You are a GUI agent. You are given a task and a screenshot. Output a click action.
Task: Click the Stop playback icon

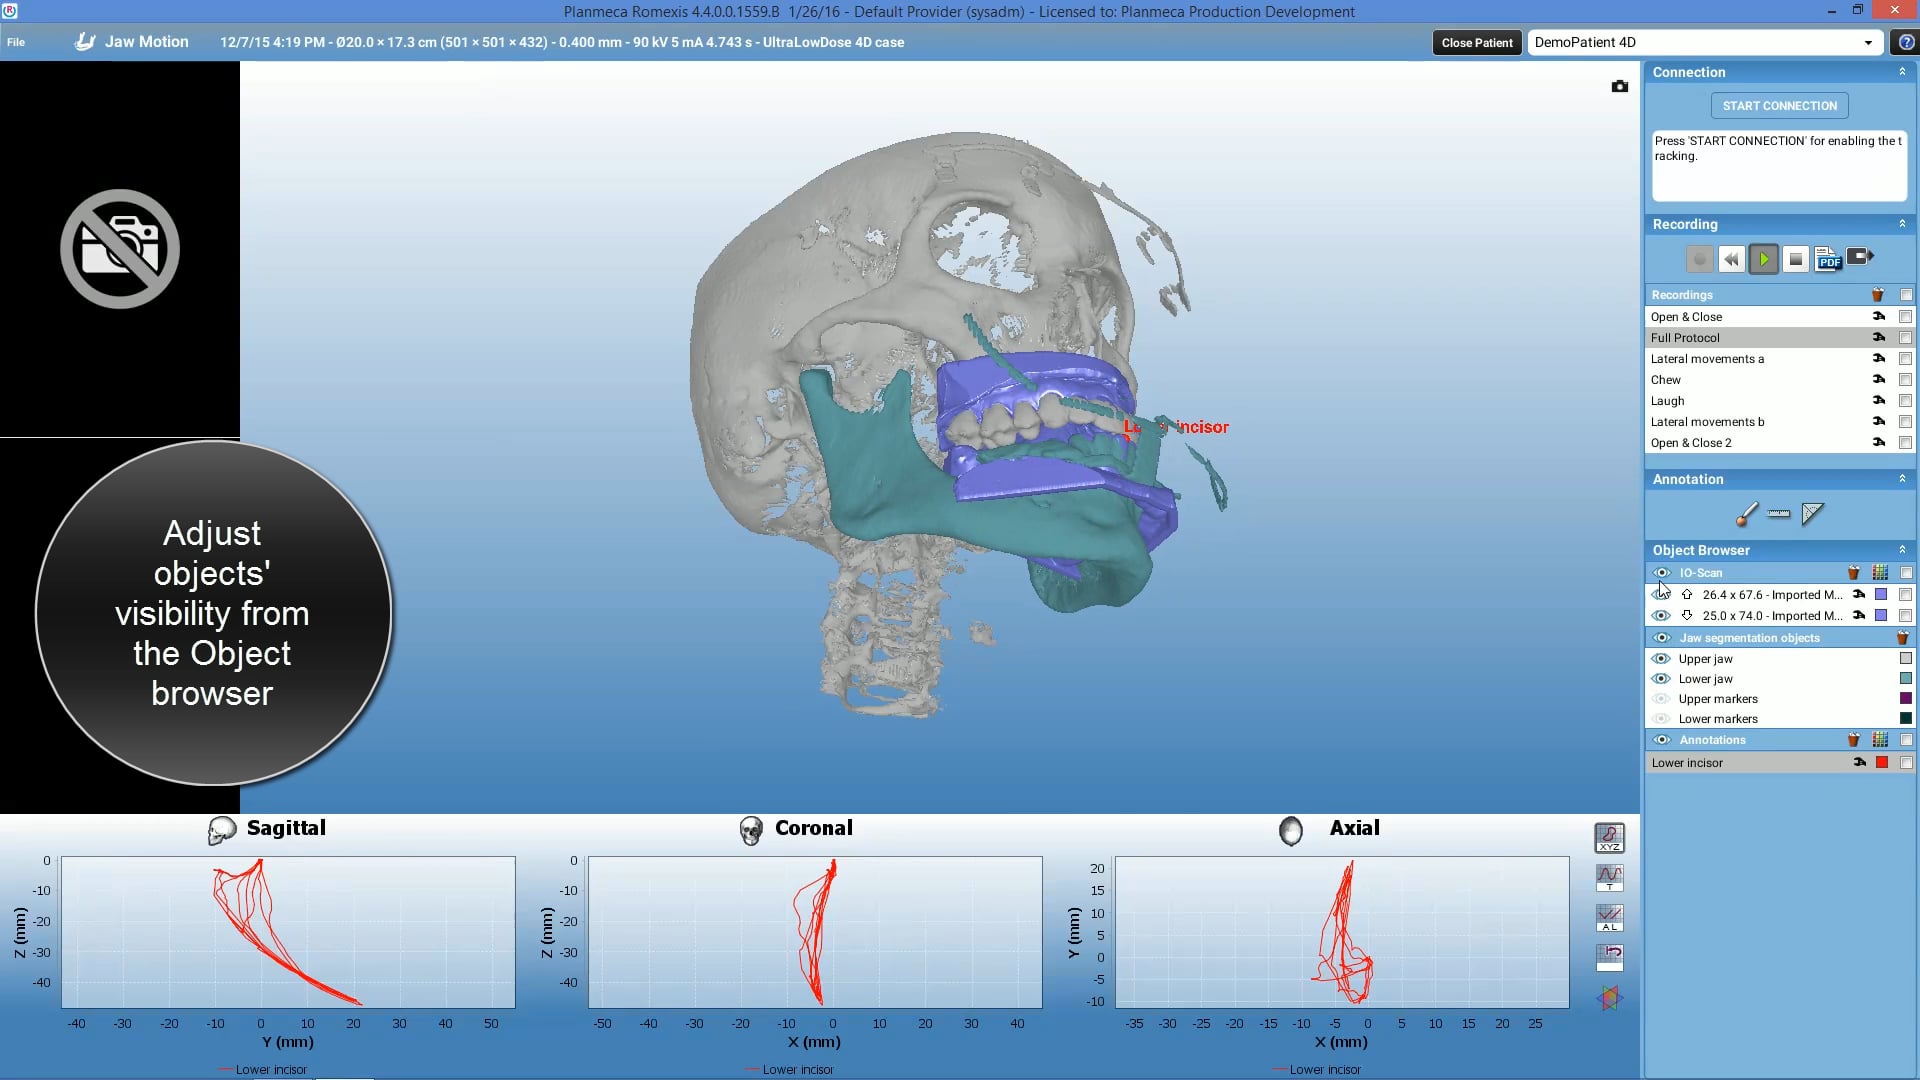1795,258
